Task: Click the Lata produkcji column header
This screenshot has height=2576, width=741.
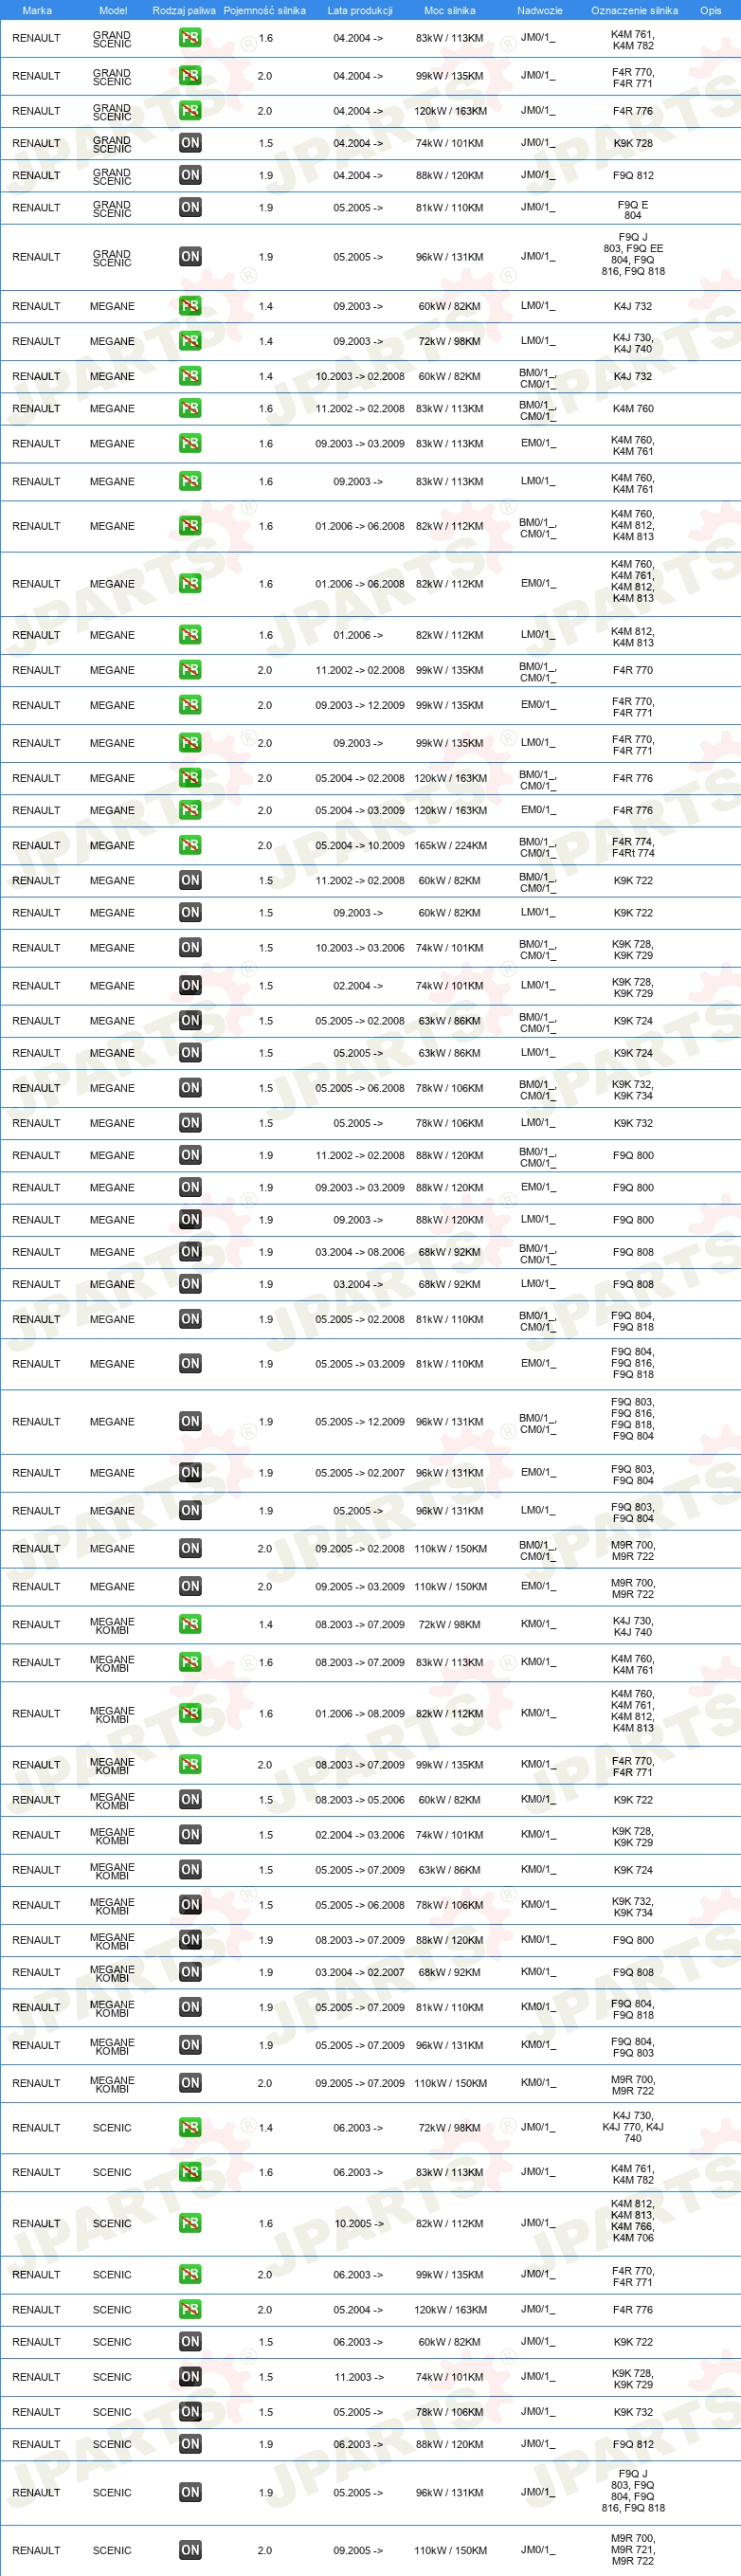Action: click(x=360, y=10)
